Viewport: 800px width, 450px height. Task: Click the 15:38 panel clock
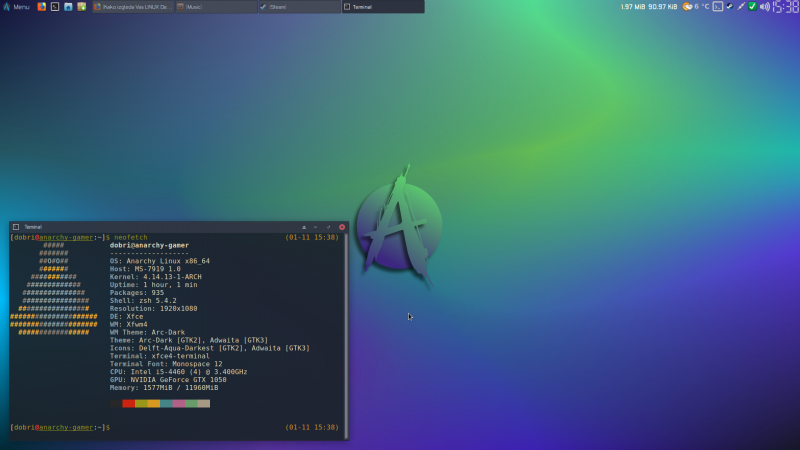(x=786, y=7)
